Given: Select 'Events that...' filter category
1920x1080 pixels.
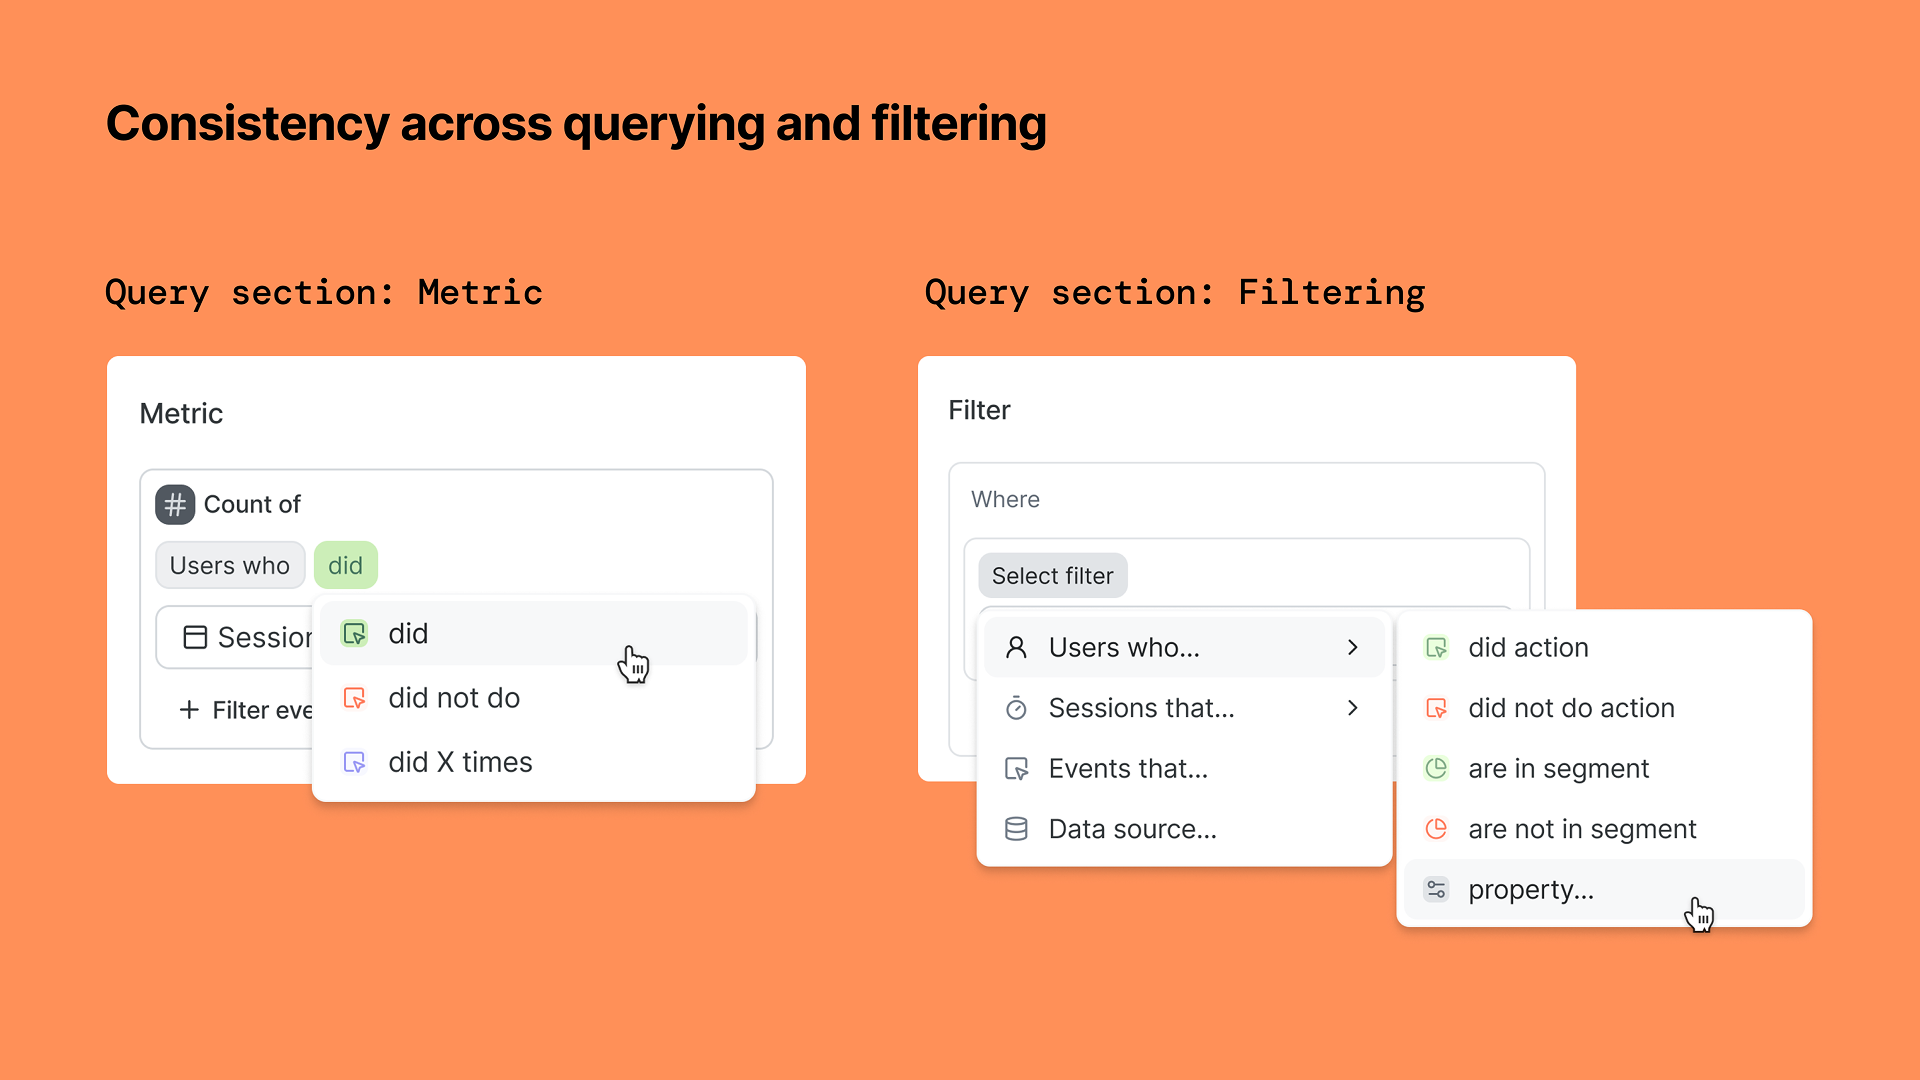Looking at the screenshot, I should pos(1184,768).
